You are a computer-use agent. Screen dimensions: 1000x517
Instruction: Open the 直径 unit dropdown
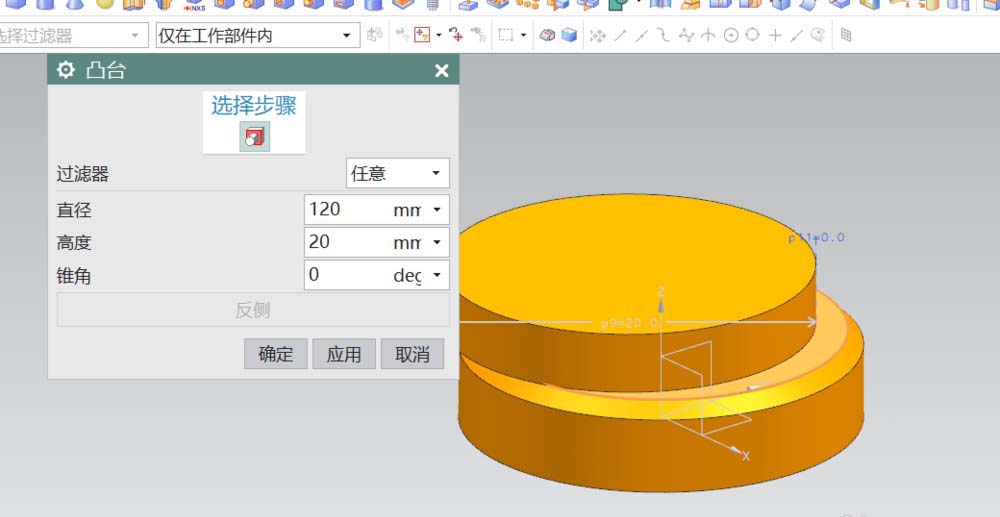coord(436,209)
